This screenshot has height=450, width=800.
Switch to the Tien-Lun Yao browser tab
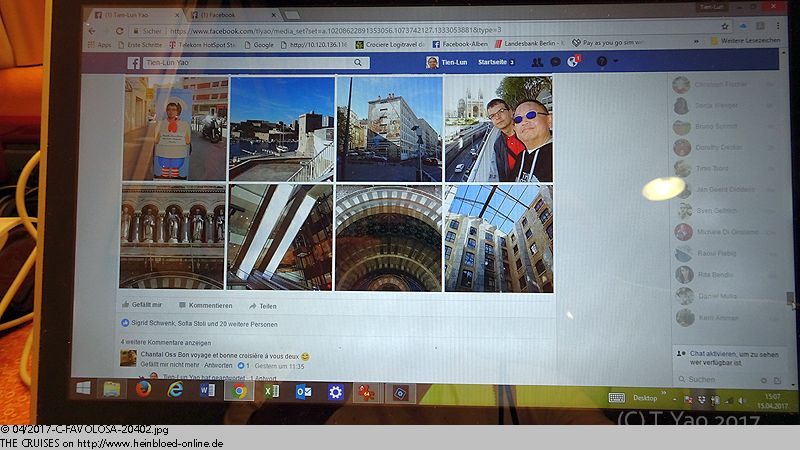coord(136,15)
